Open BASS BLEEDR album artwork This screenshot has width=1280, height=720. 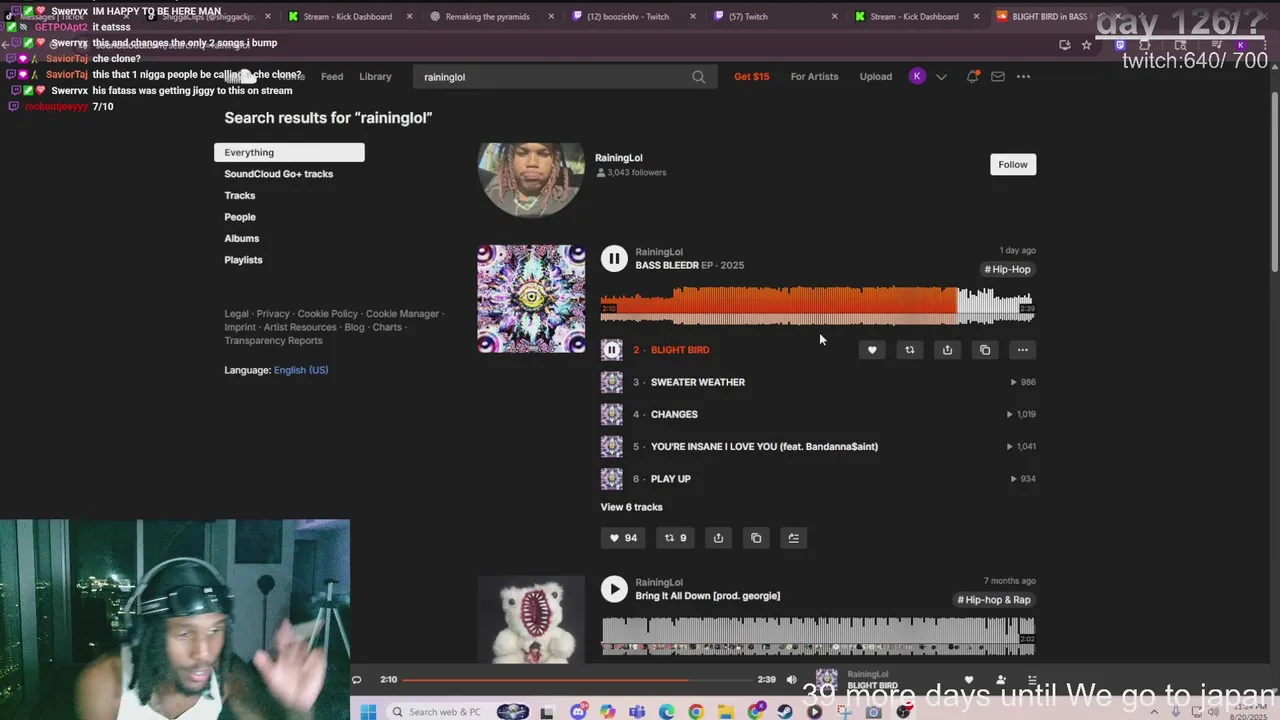point(531,299)
